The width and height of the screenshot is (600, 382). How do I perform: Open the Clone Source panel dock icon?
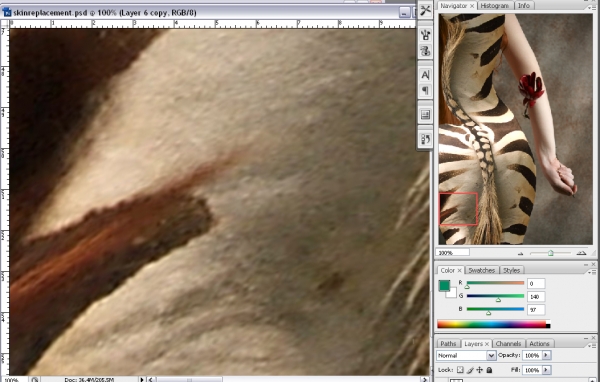(x=425, y=51)
